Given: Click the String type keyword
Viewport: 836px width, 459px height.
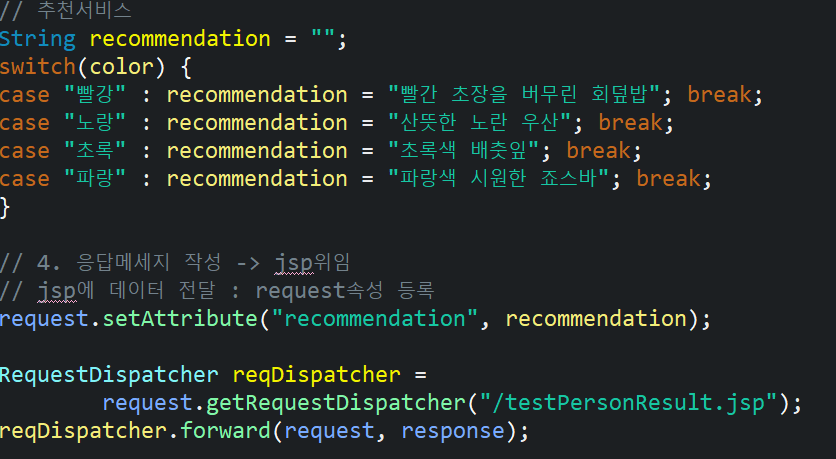Looking at the screenshot, I should (x=38, y=39).
